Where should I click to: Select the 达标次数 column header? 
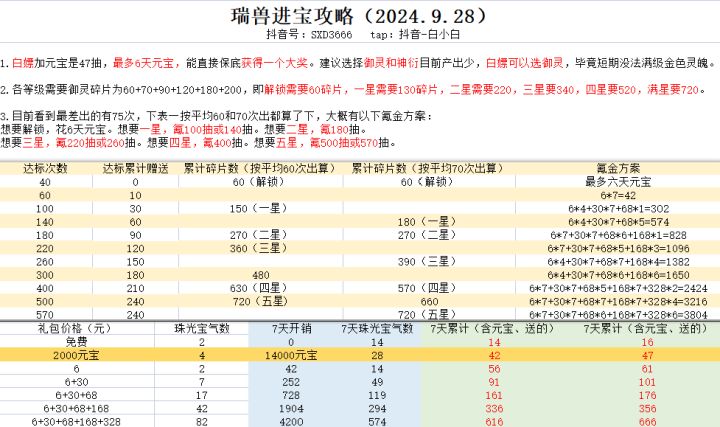click(x=45, y=169)
